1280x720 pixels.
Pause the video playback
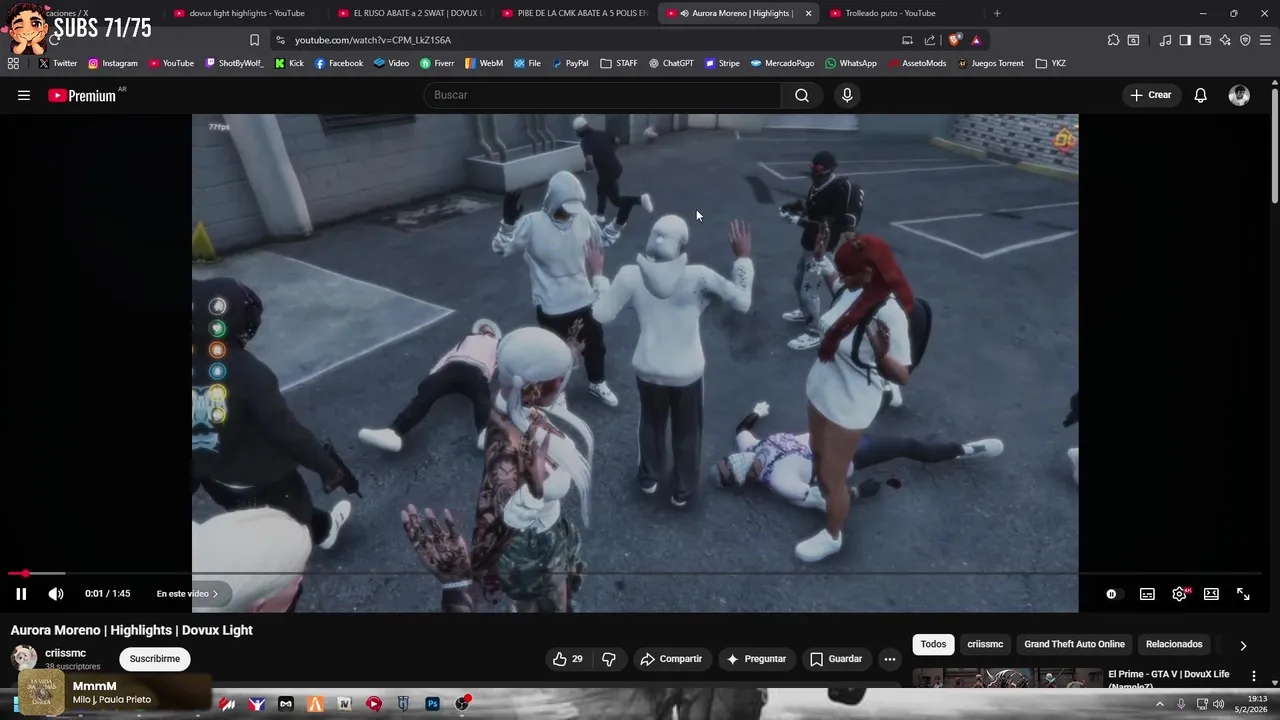pyautogui.click(x=20, y=594)
